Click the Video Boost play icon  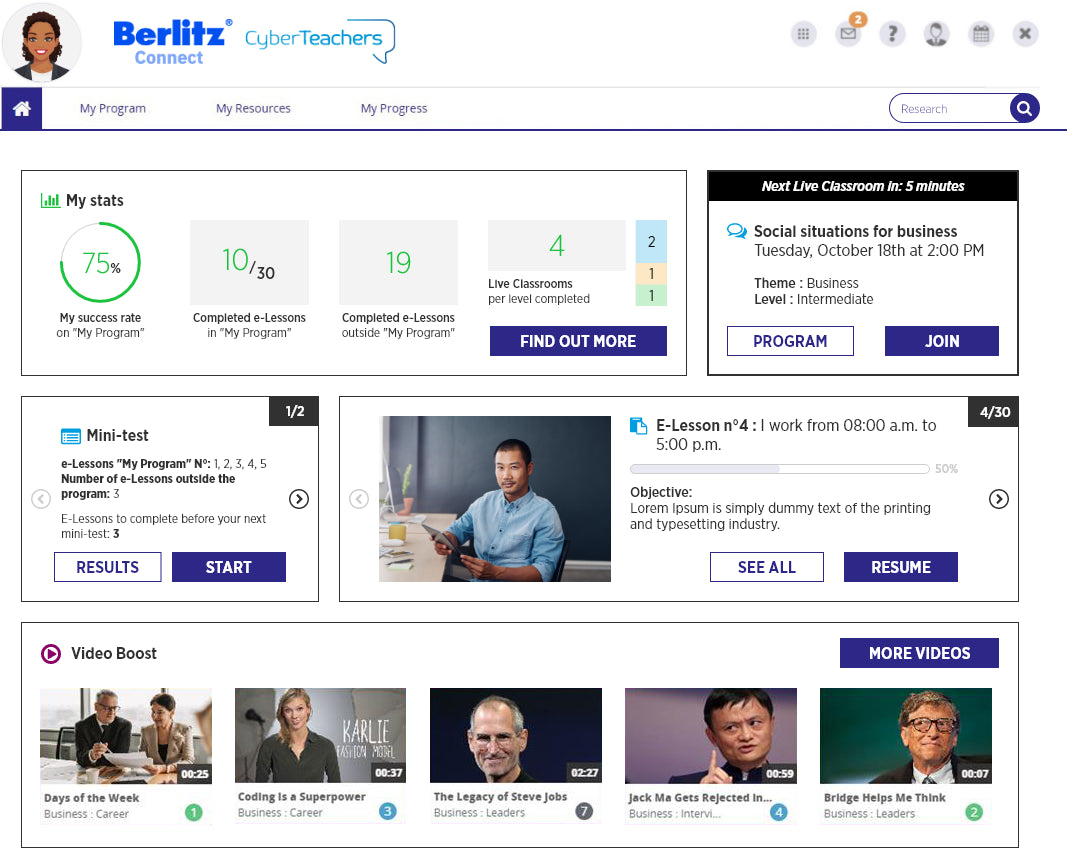pyautogui.click(x=51, y=654)
